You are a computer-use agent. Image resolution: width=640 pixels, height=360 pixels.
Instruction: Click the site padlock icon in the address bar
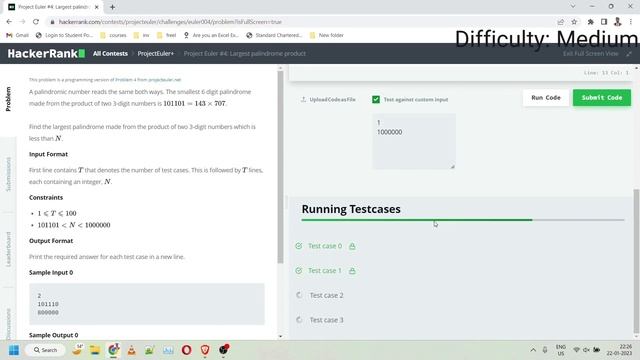coord(52,22)
